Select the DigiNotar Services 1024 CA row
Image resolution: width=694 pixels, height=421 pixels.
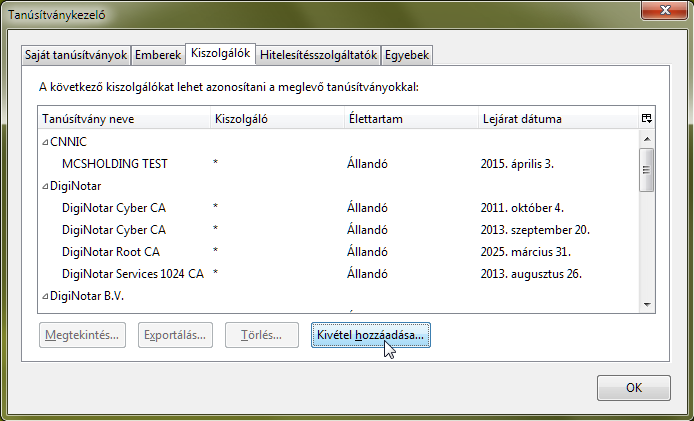[339, 274]
